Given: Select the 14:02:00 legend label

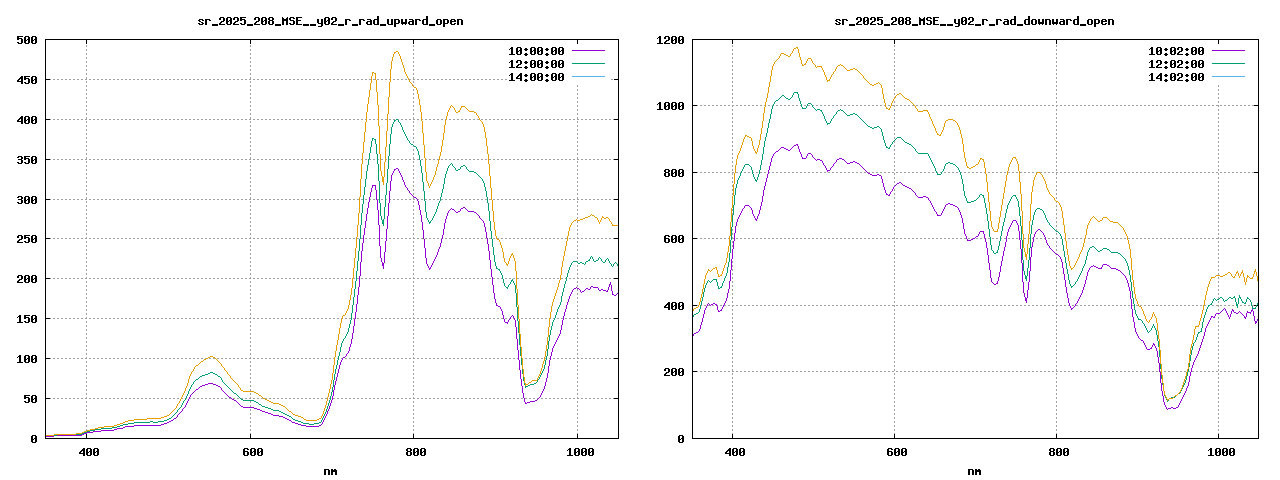Looking at the screenshot, I should click(x=1177, y=77).
